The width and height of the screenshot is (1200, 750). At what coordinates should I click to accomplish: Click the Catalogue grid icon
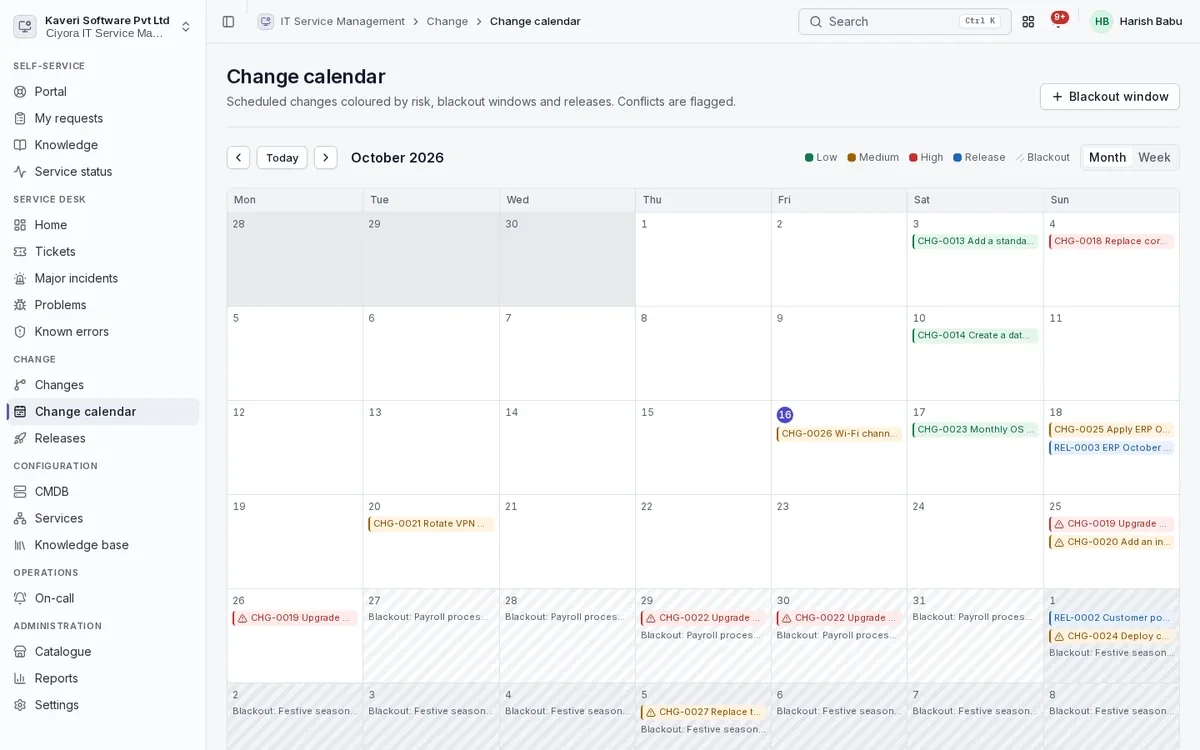pos(20,652)
